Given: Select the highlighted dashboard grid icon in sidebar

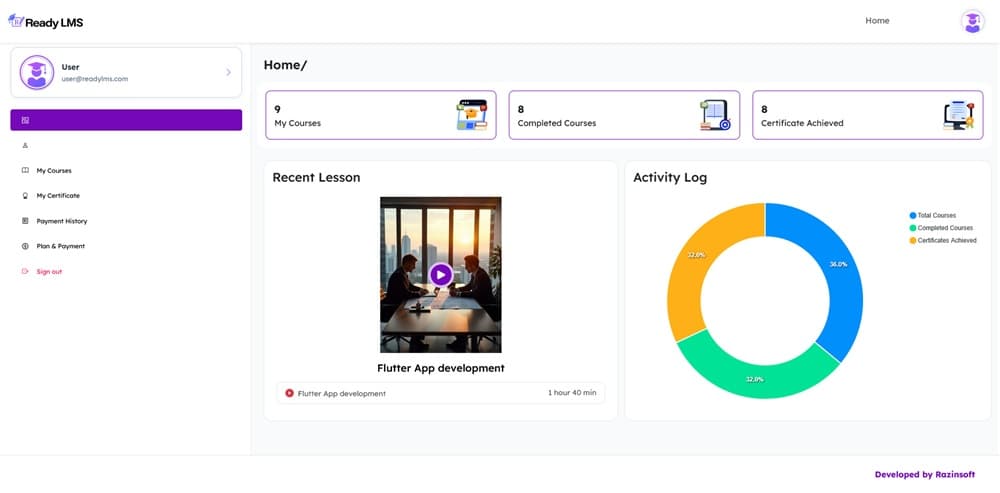Looking at the screenshot, I should (x=25, y=120).
